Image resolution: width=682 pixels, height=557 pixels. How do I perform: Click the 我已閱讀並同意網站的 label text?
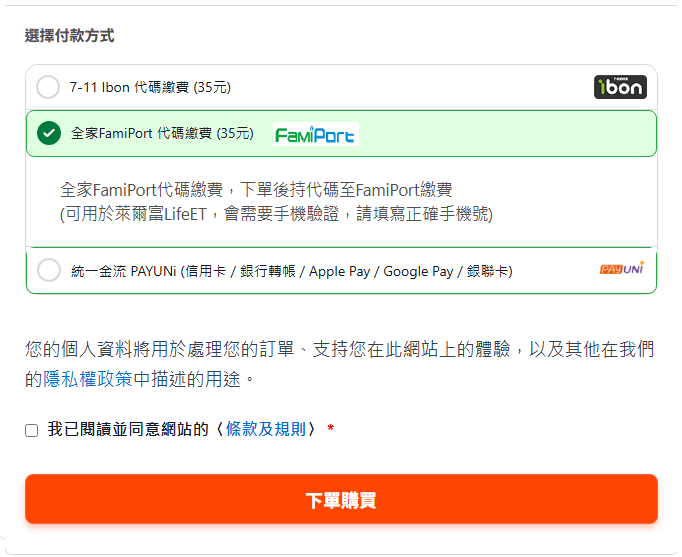click(x=128, y=429)
